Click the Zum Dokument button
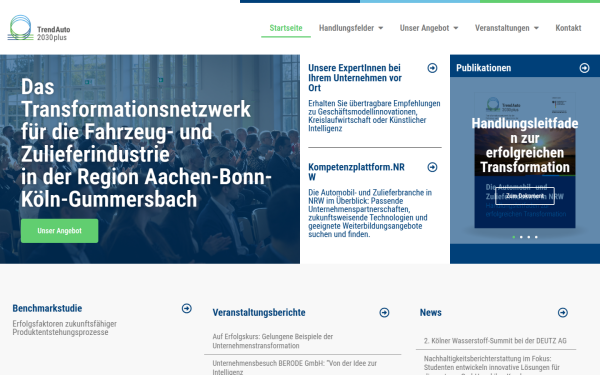 coord(525,196)
